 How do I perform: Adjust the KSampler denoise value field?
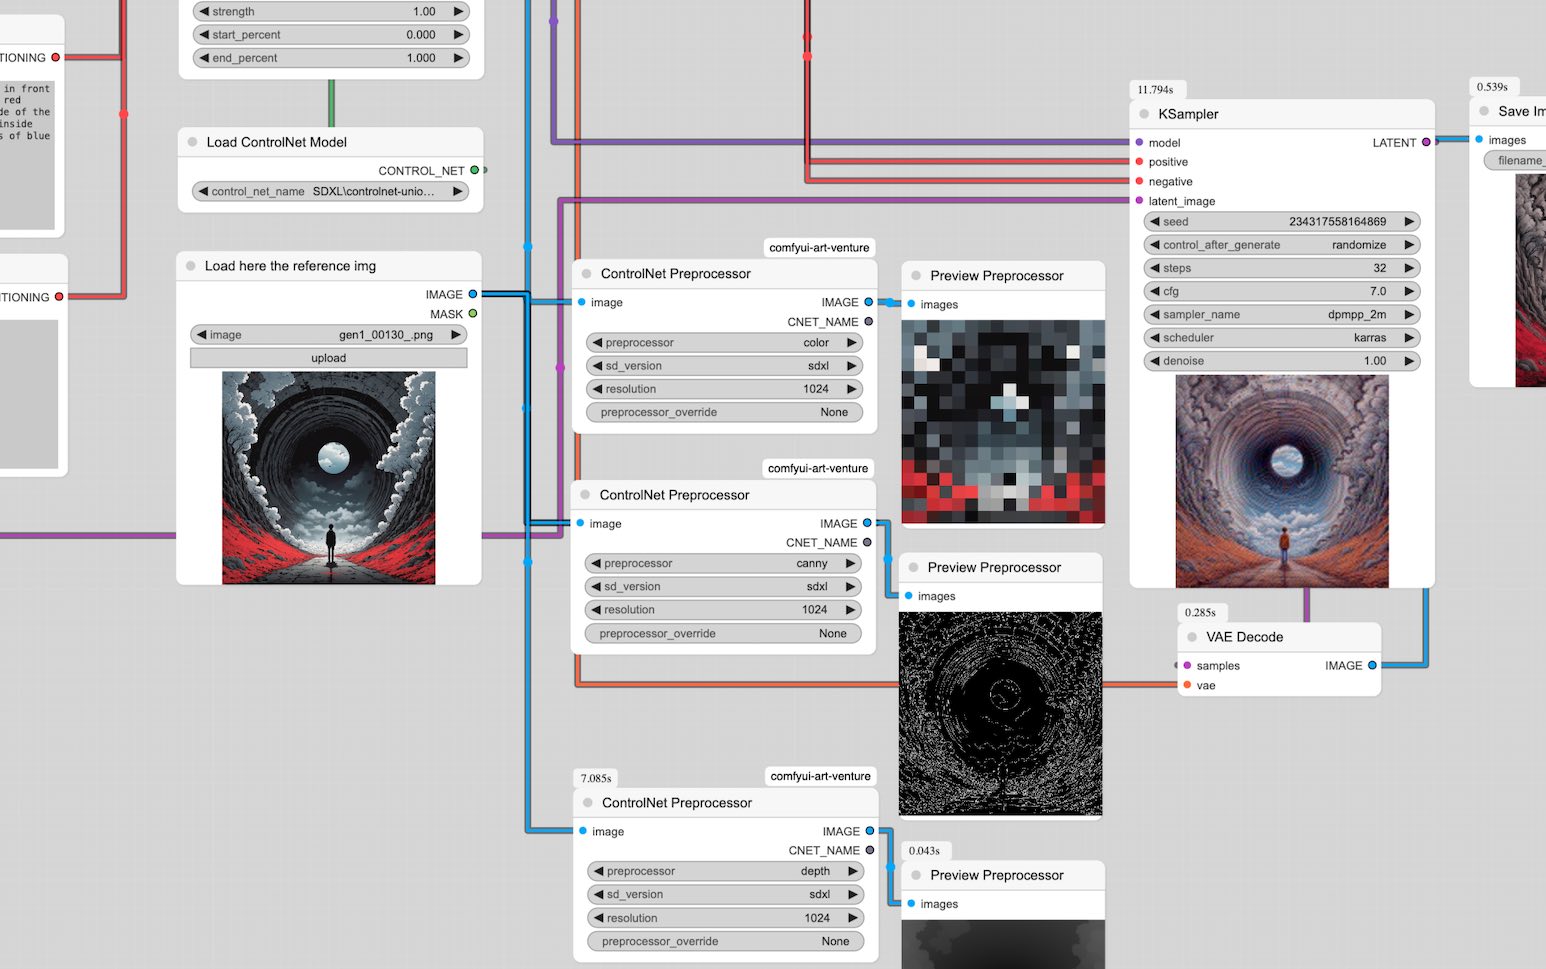[x=1282, y=361]
